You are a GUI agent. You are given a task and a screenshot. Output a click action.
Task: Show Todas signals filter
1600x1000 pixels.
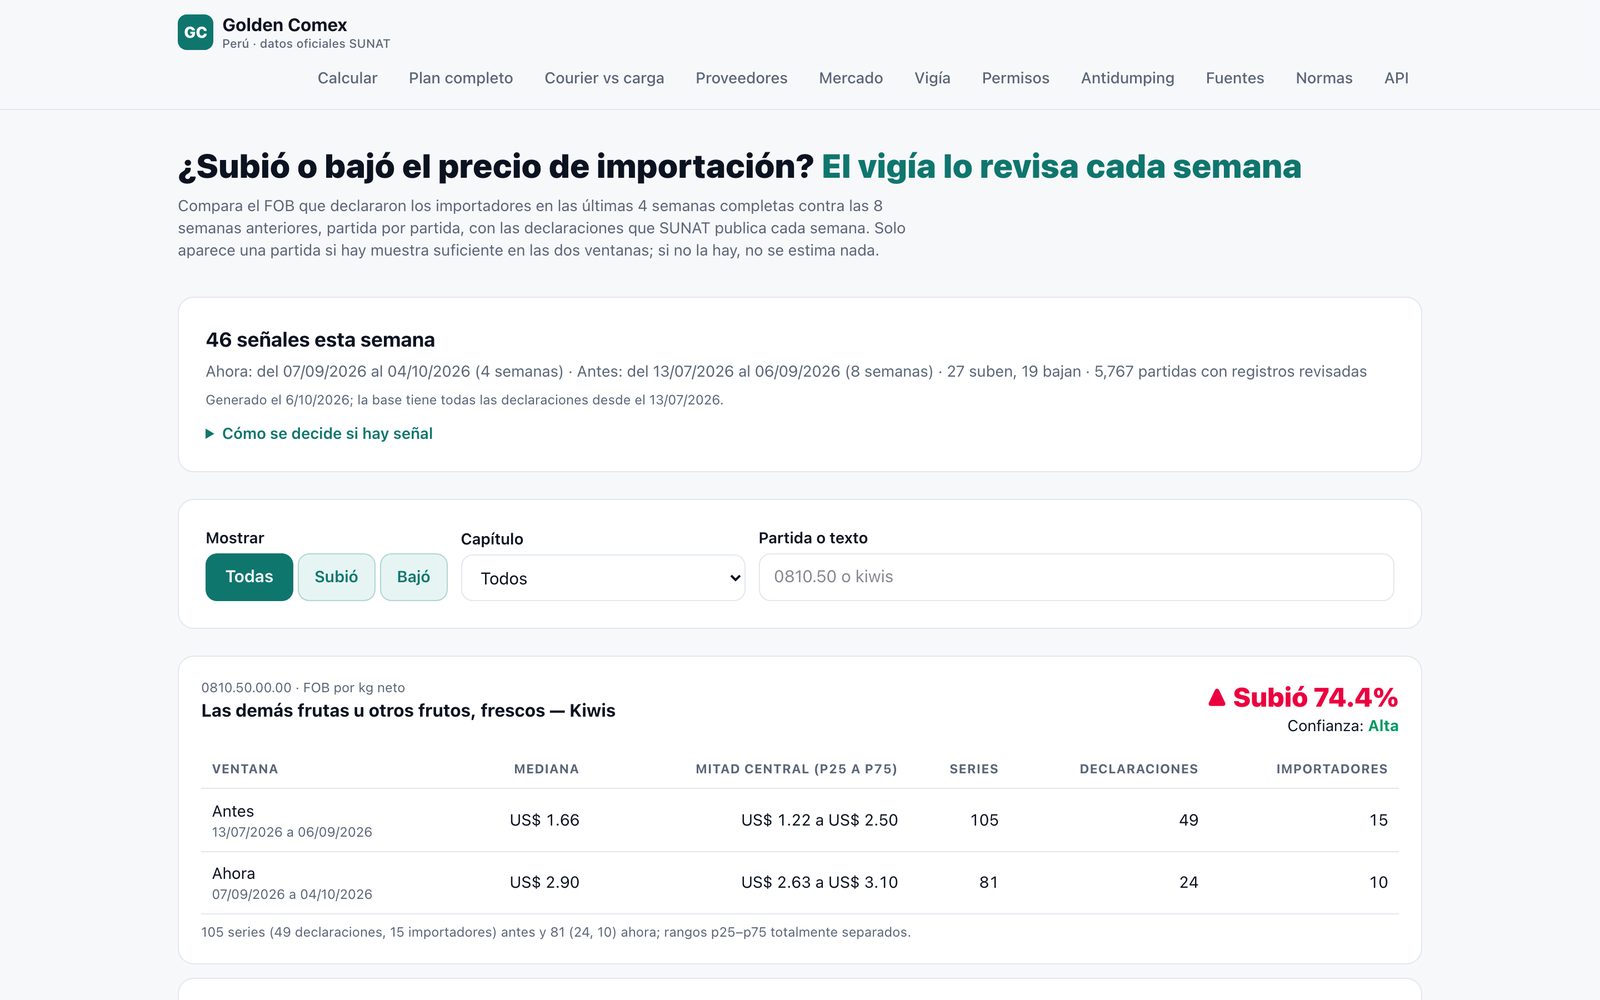pos(249,577)
